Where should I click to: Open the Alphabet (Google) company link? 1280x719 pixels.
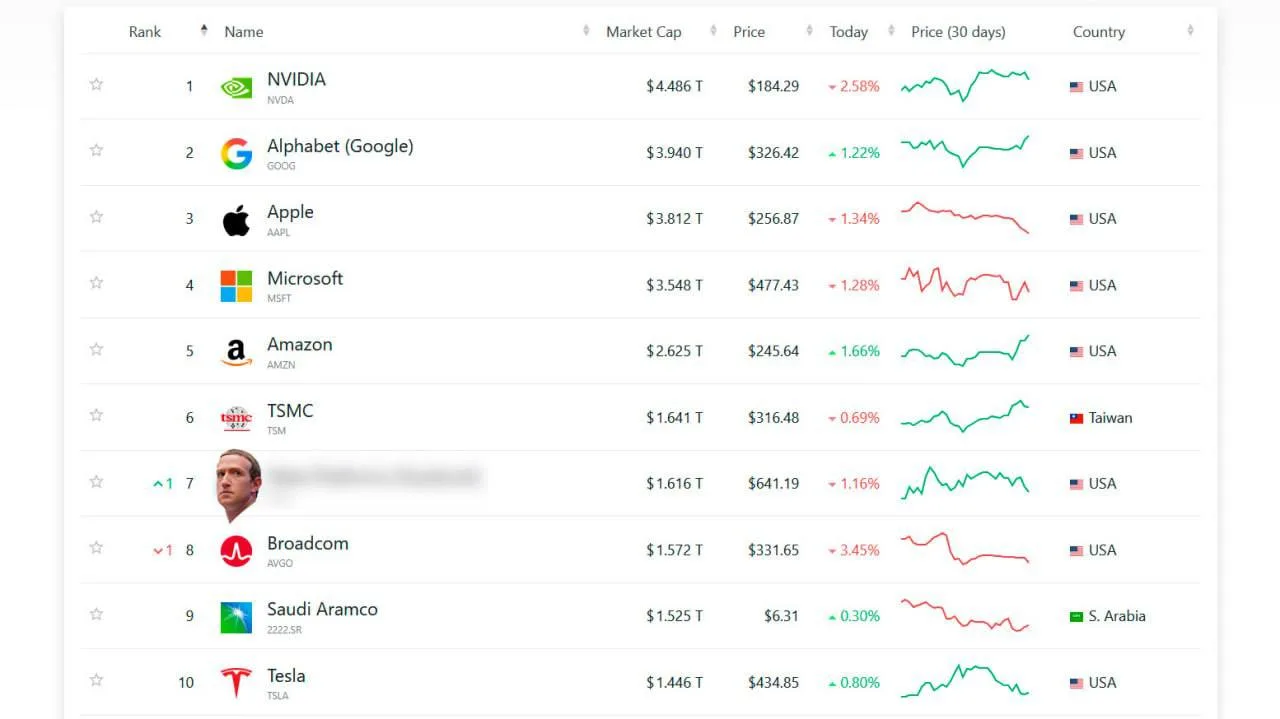coord(340,146)
